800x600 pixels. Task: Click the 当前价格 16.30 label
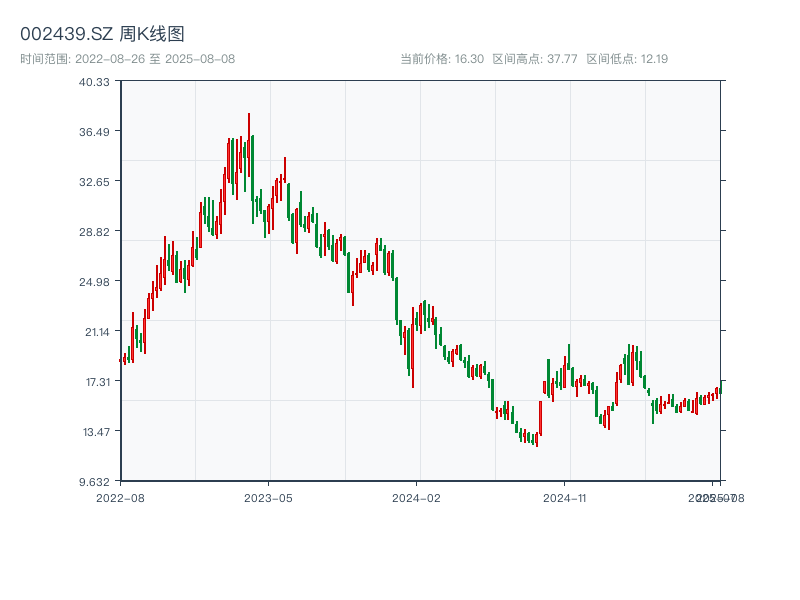pos(441,59)
